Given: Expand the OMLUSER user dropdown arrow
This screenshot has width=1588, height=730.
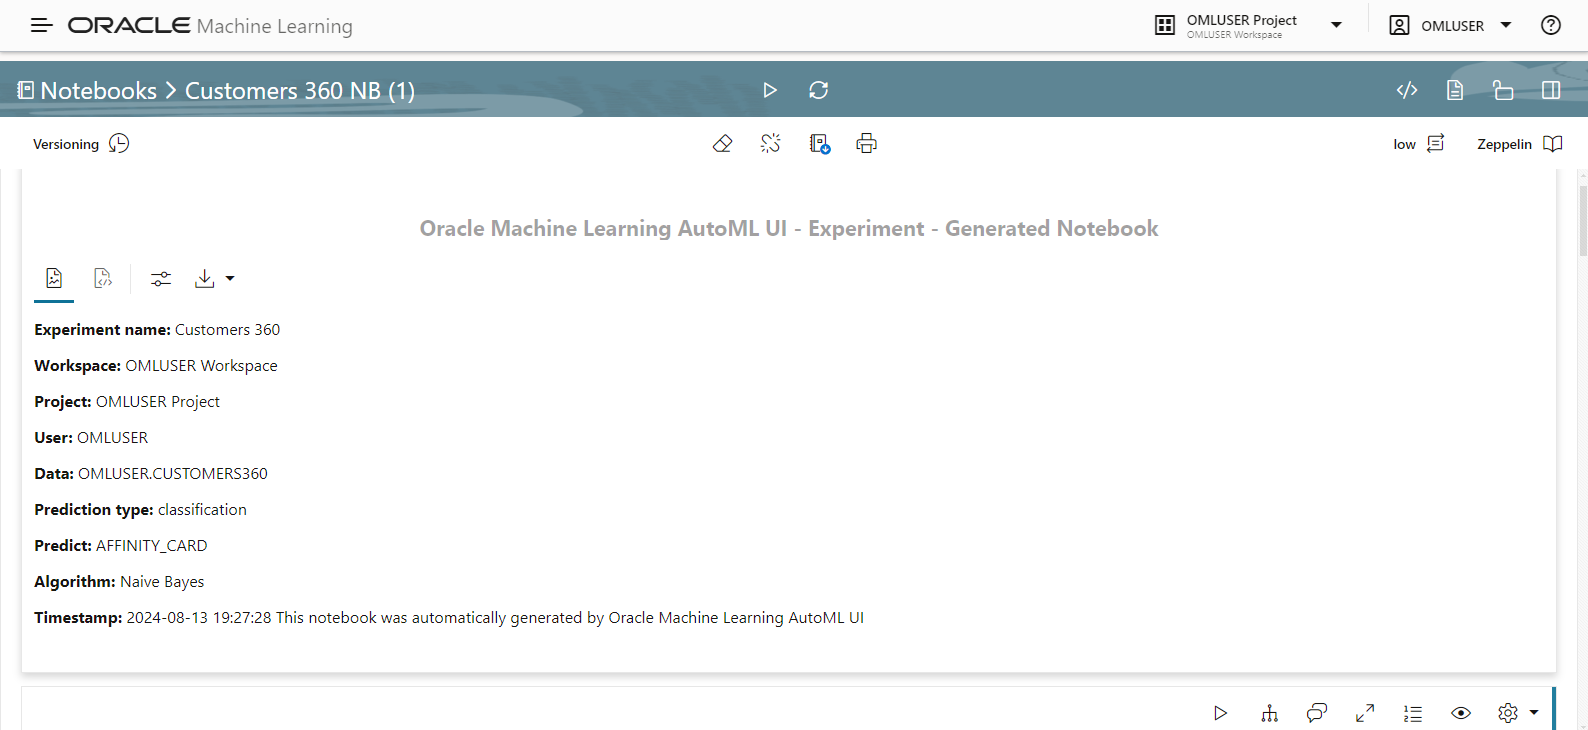Looking at the screenshot, I should (1506, 25).
